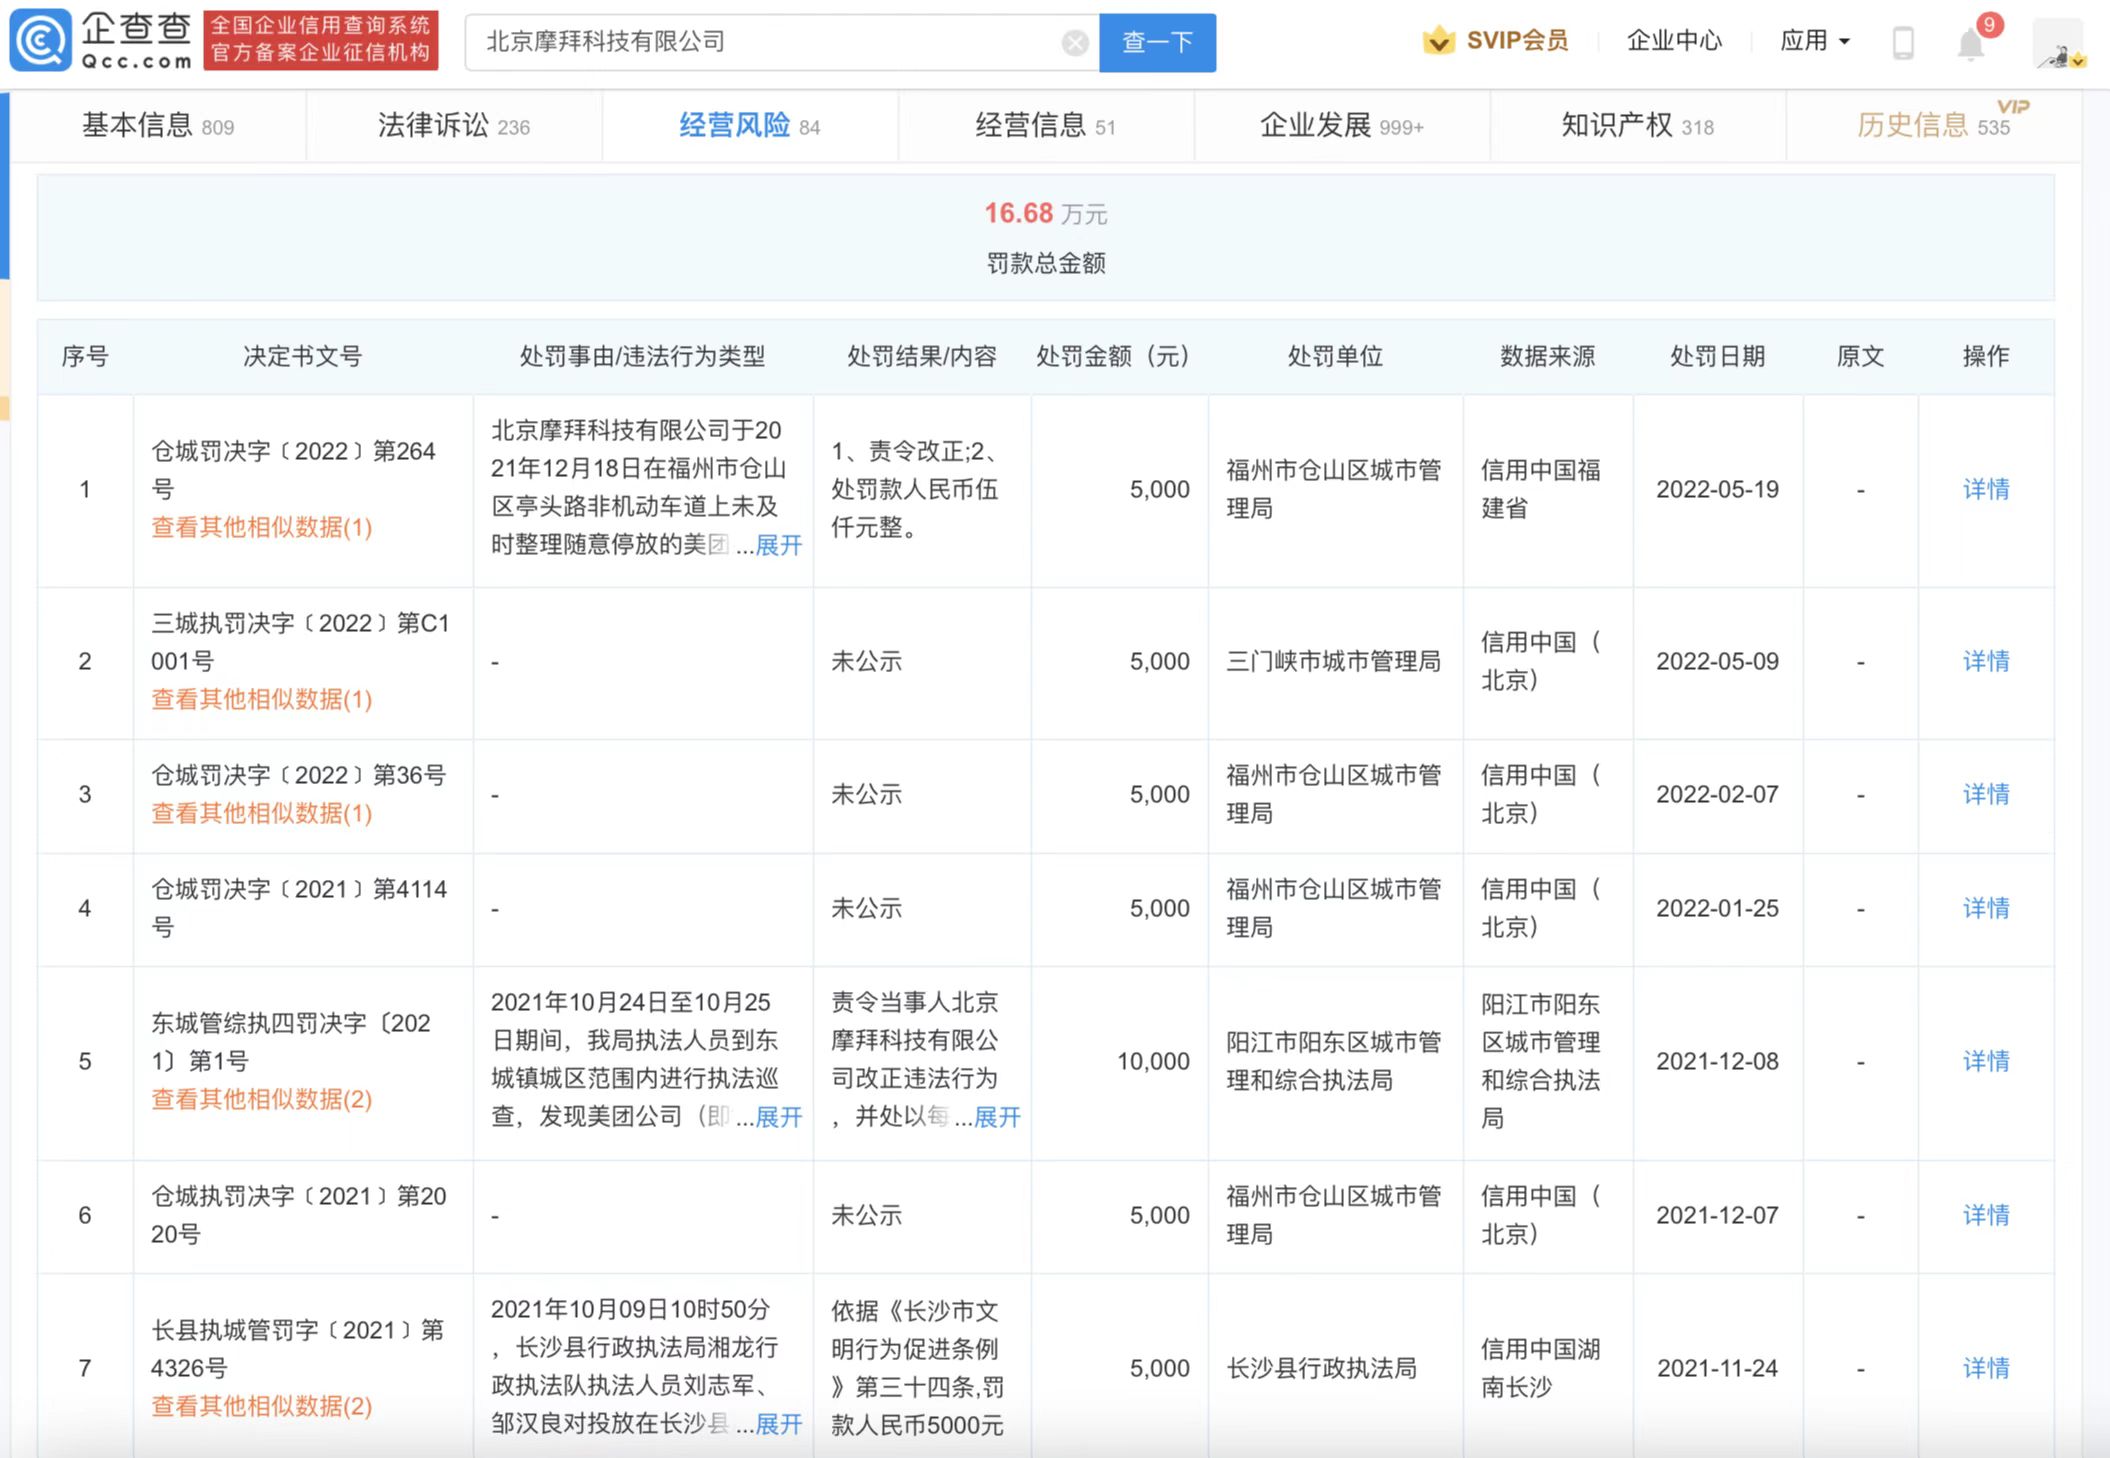View similar data for 长县执城管罚字 row
The image size is (2110, 1458).
coord(261,1406)
